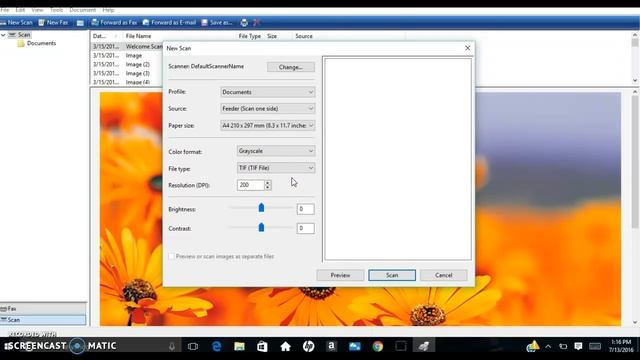The width and height of the screenshot is (640, 360).
Task: Switch to Scan view in bottom pane
Action: pos(43,320)
